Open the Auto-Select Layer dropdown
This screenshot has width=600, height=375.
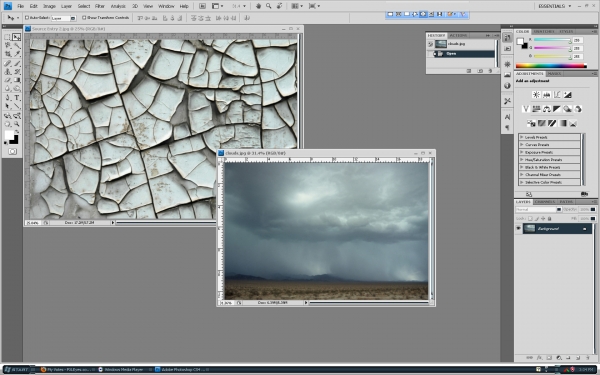point(63,18)
